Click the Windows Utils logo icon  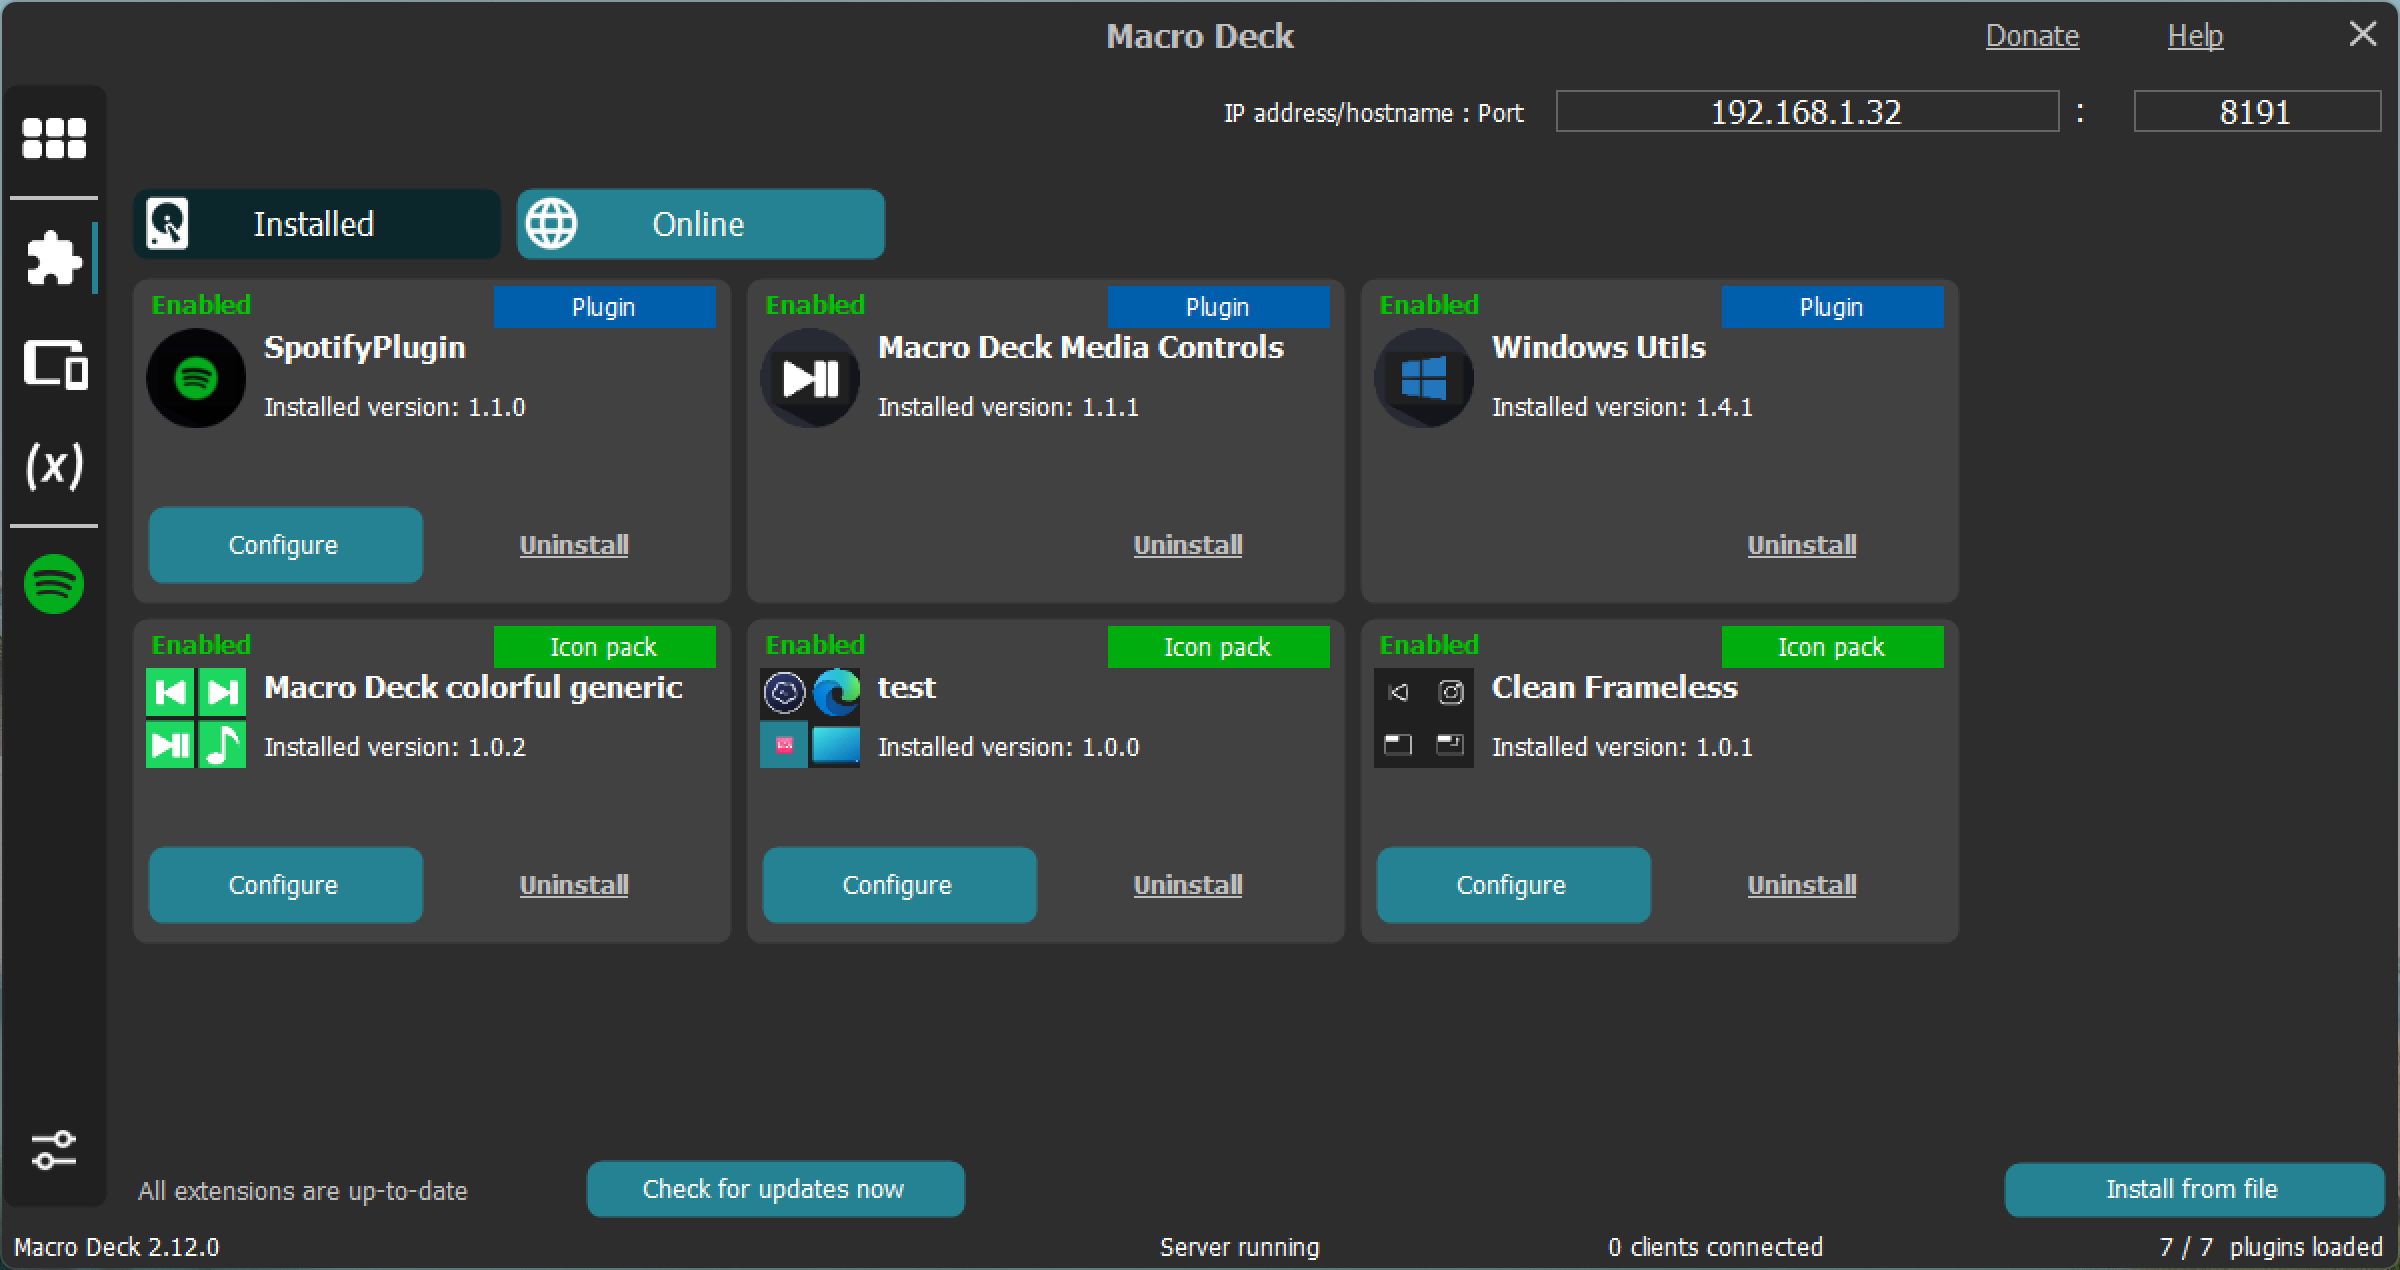point(1423,379)
